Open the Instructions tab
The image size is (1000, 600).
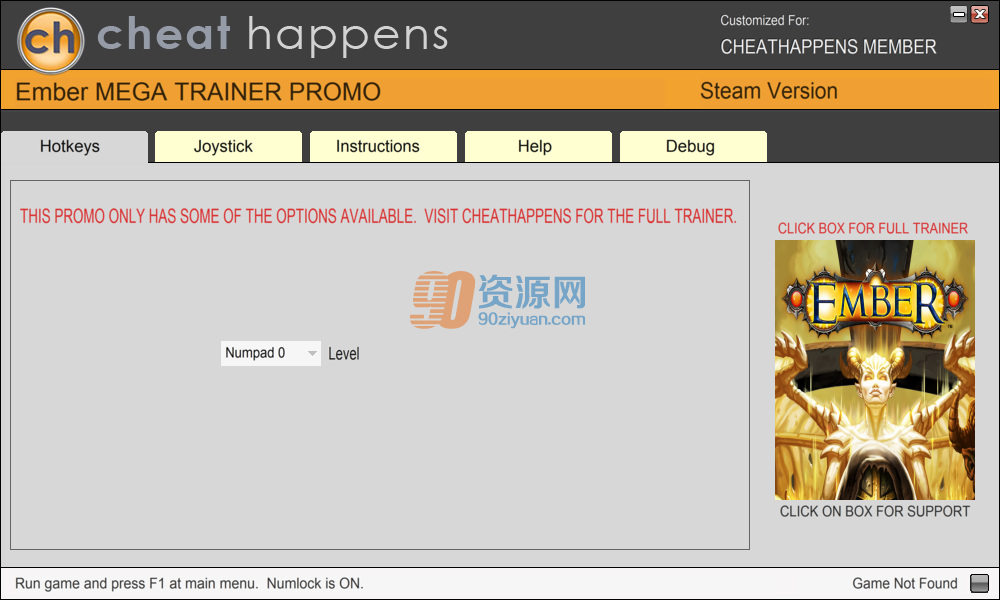[383, 147]
